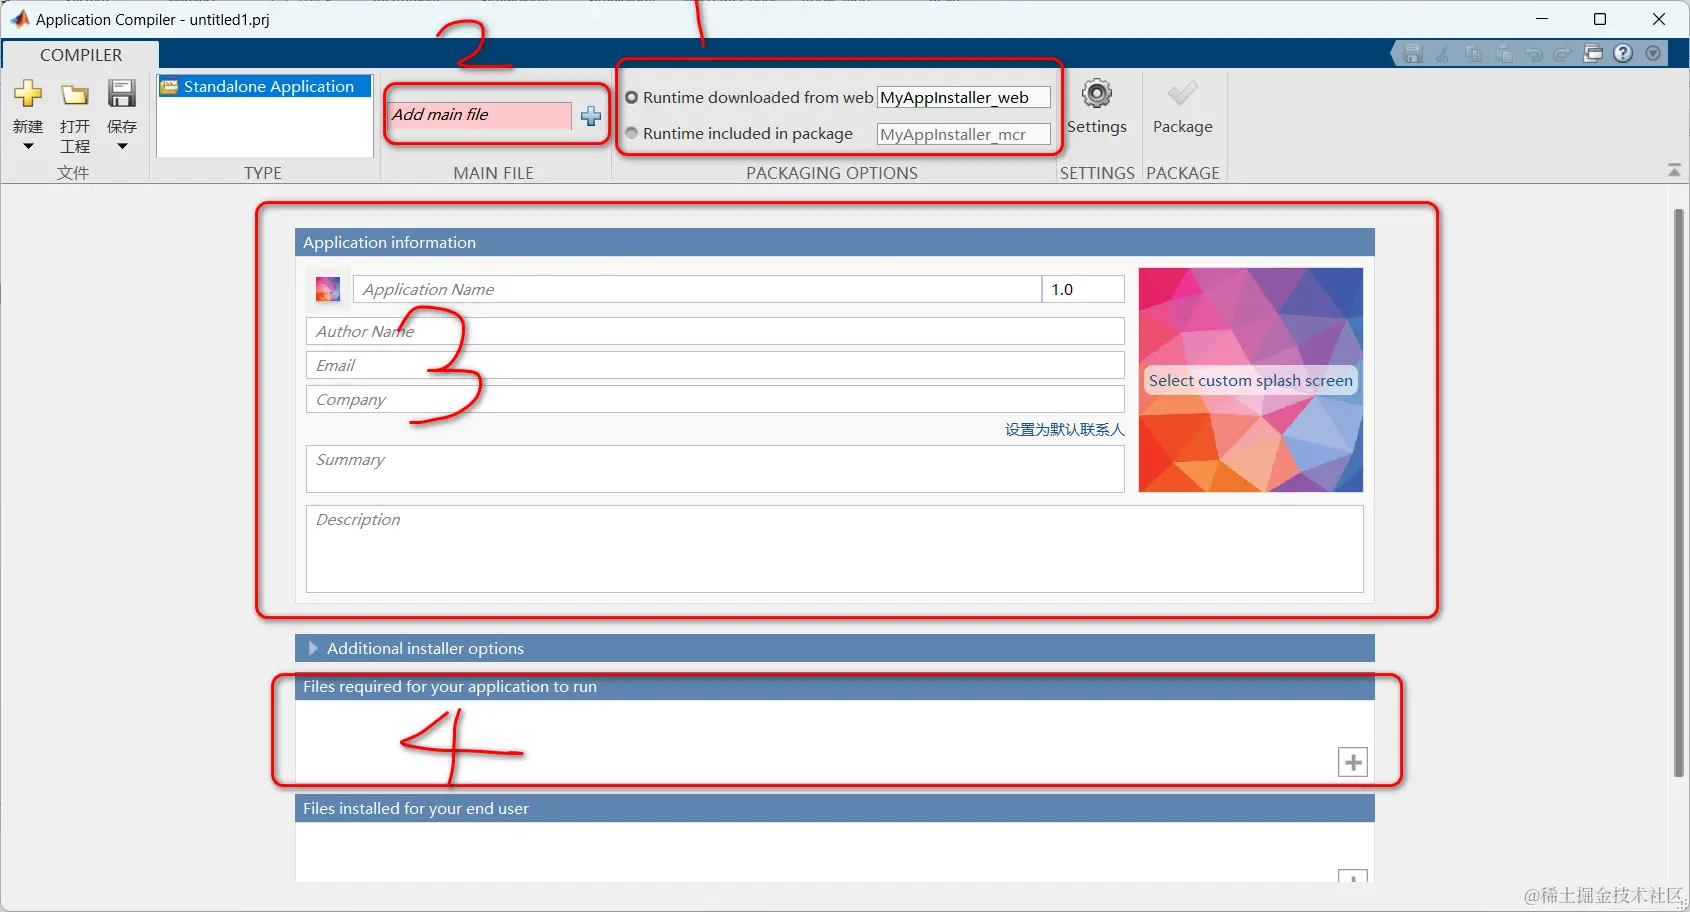Click the 设置为默认联系人 link
This screenshot has width=1690, height=912.
[1064, 429]
